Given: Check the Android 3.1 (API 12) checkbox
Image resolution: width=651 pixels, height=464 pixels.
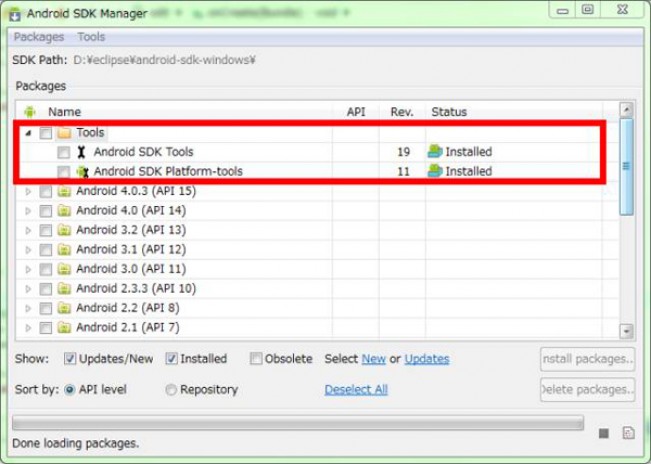Looking at the screenshot, I should click(x=46, y=250).
